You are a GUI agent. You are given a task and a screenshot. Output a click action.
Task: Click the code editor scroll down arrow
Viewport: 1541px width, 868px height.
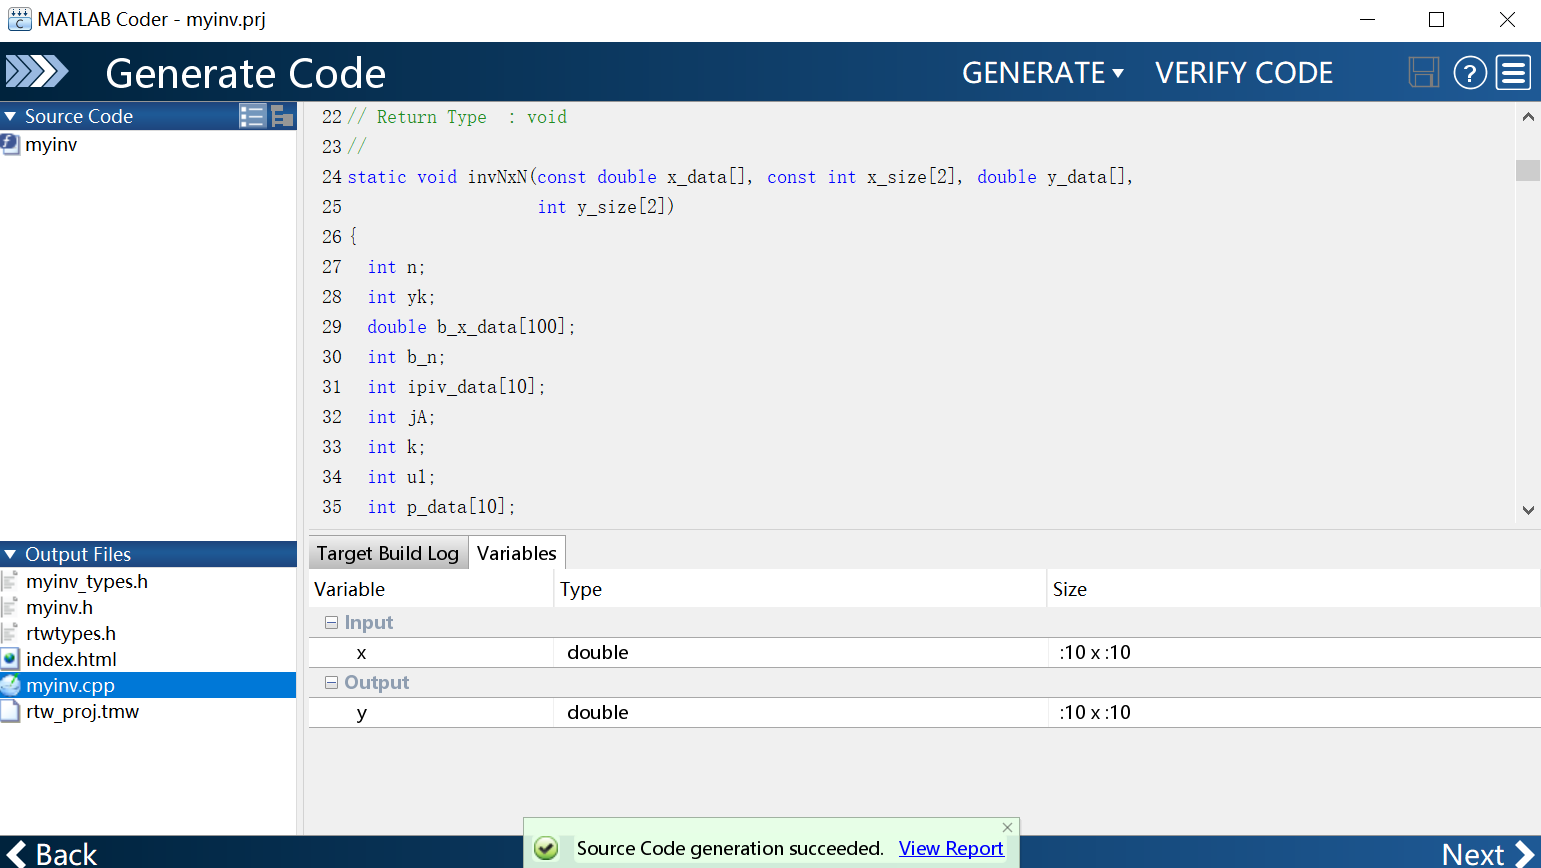tap(1528, 510)
